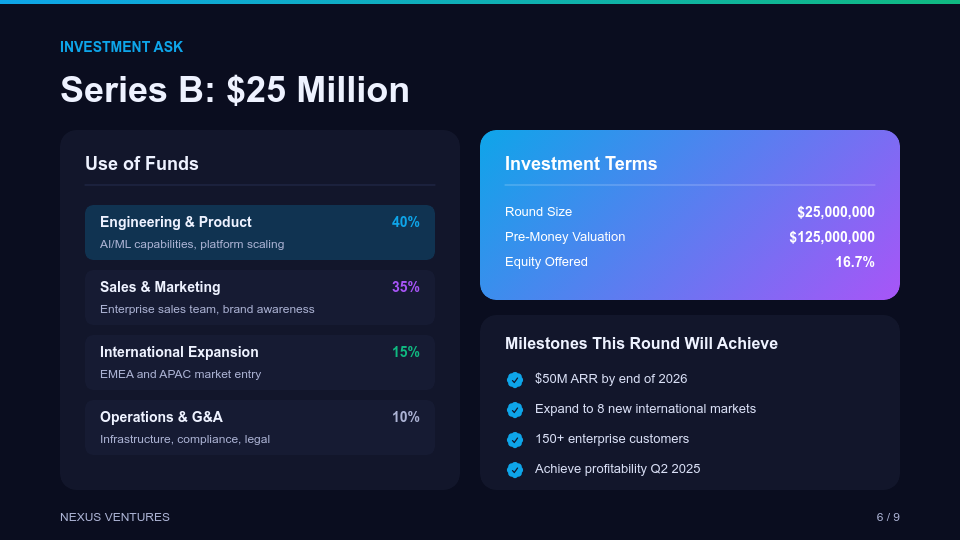
Task: Click 'Enterprise sales team, brand awareness' text
Action: coord(207,309)
